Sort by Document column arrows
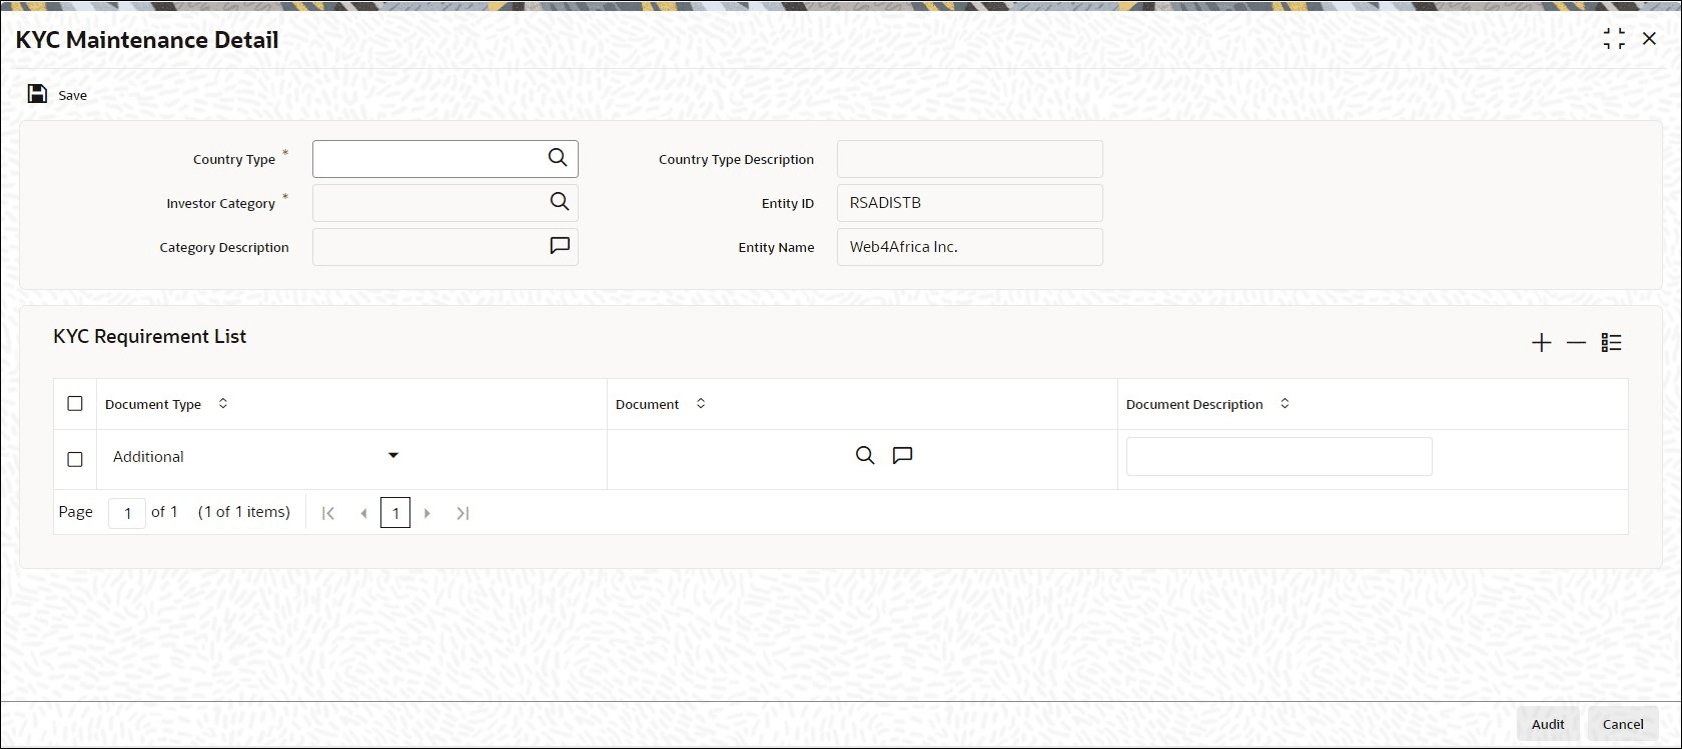Screen dimensions: 1682x749 pyautogui.click(x=701, y=404)
